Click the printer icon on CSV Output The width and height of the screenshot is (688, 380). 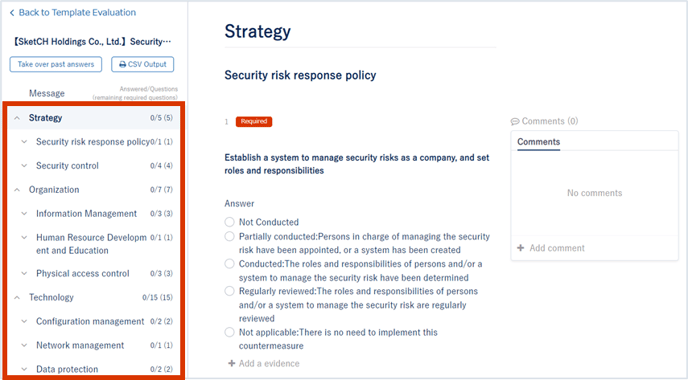122,65
